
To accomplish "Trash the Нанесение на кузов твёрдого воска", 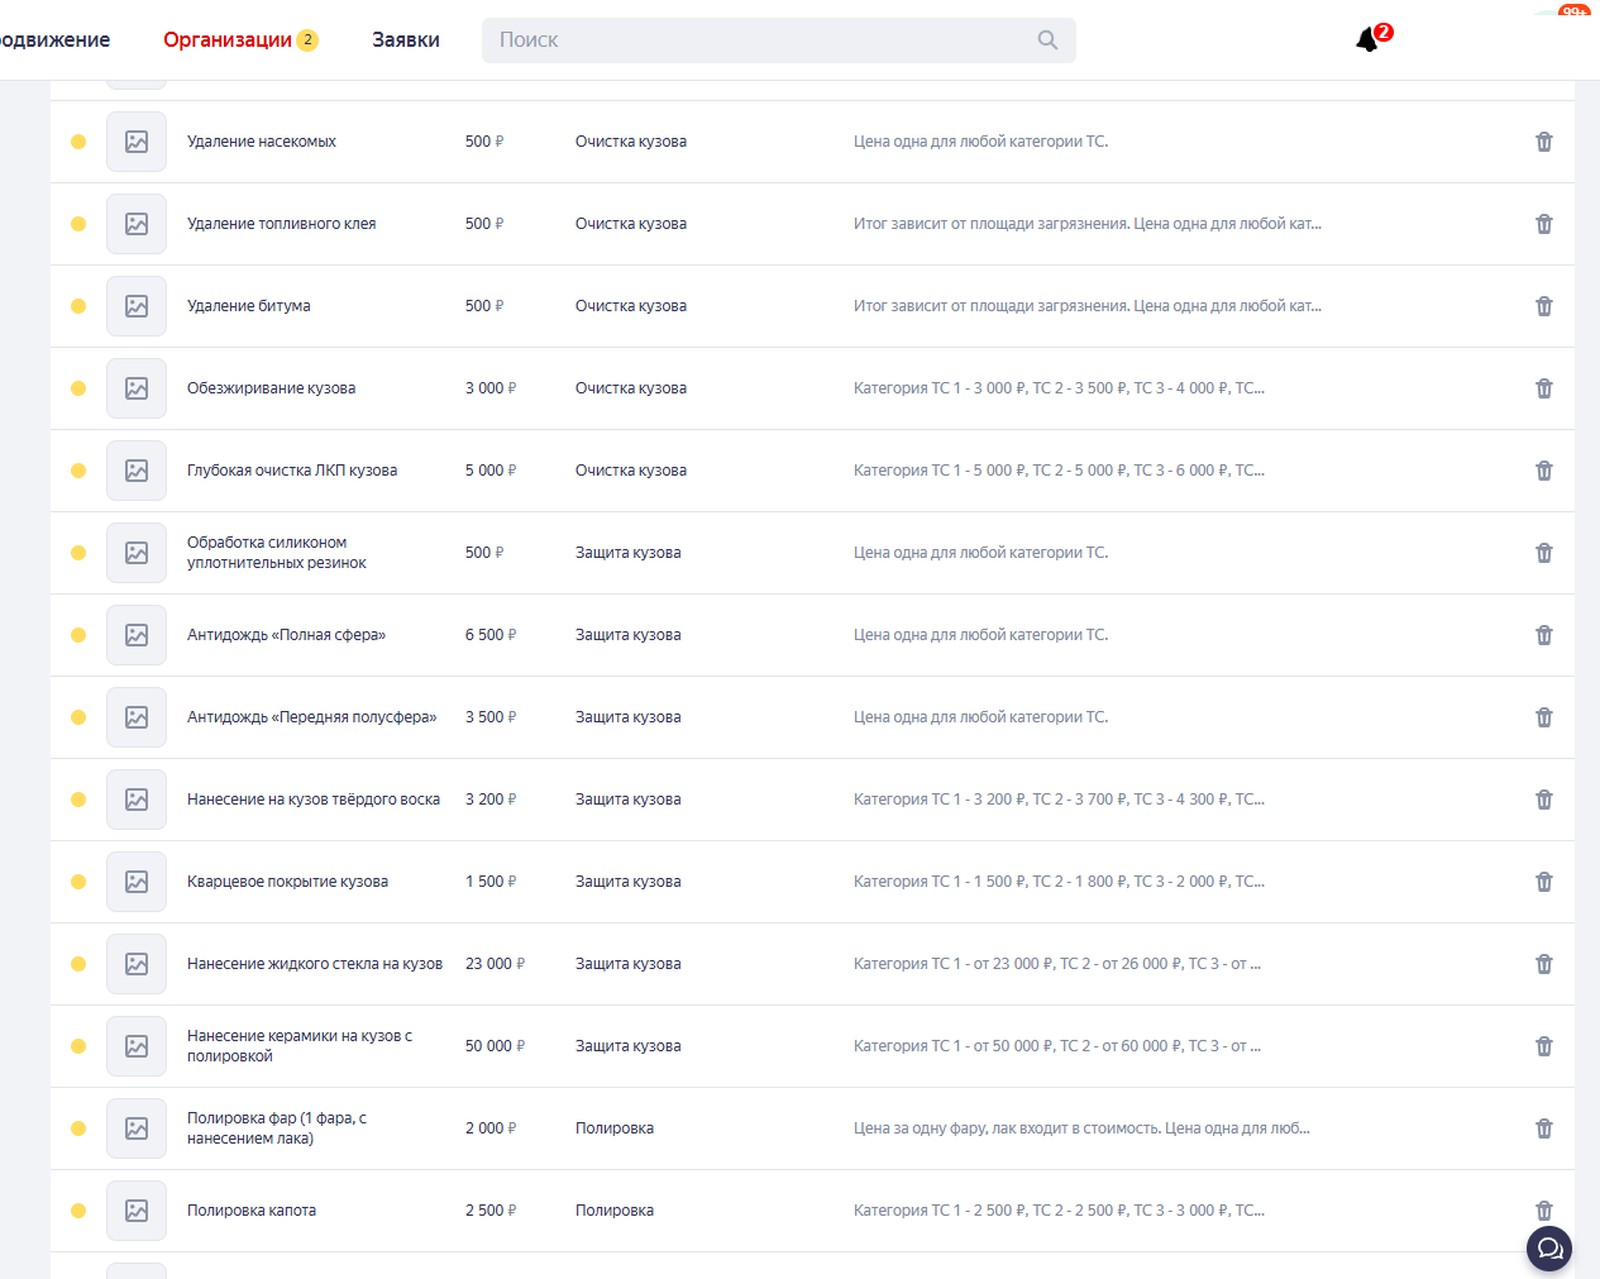I will (1544, 799).
